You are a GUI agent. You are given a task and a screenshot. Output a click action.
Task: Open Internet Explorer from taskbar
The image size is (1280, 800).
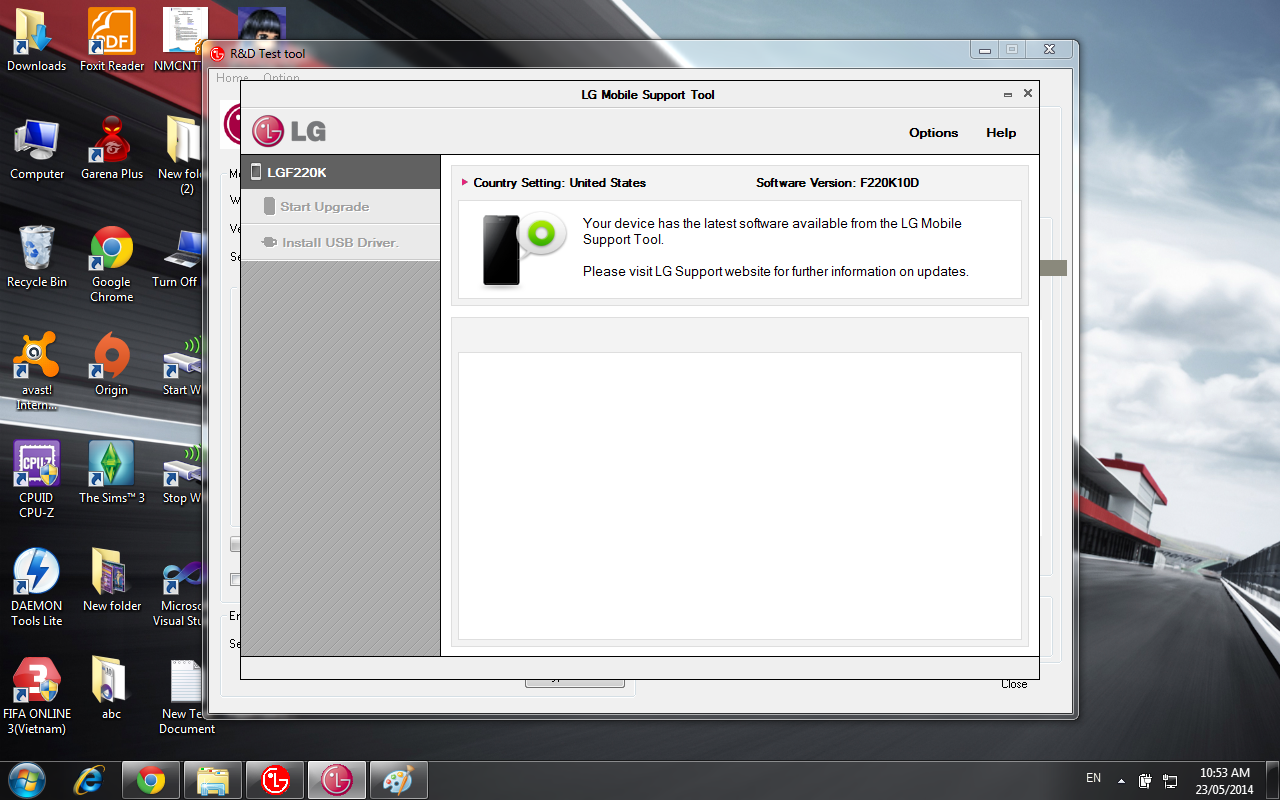89,779
